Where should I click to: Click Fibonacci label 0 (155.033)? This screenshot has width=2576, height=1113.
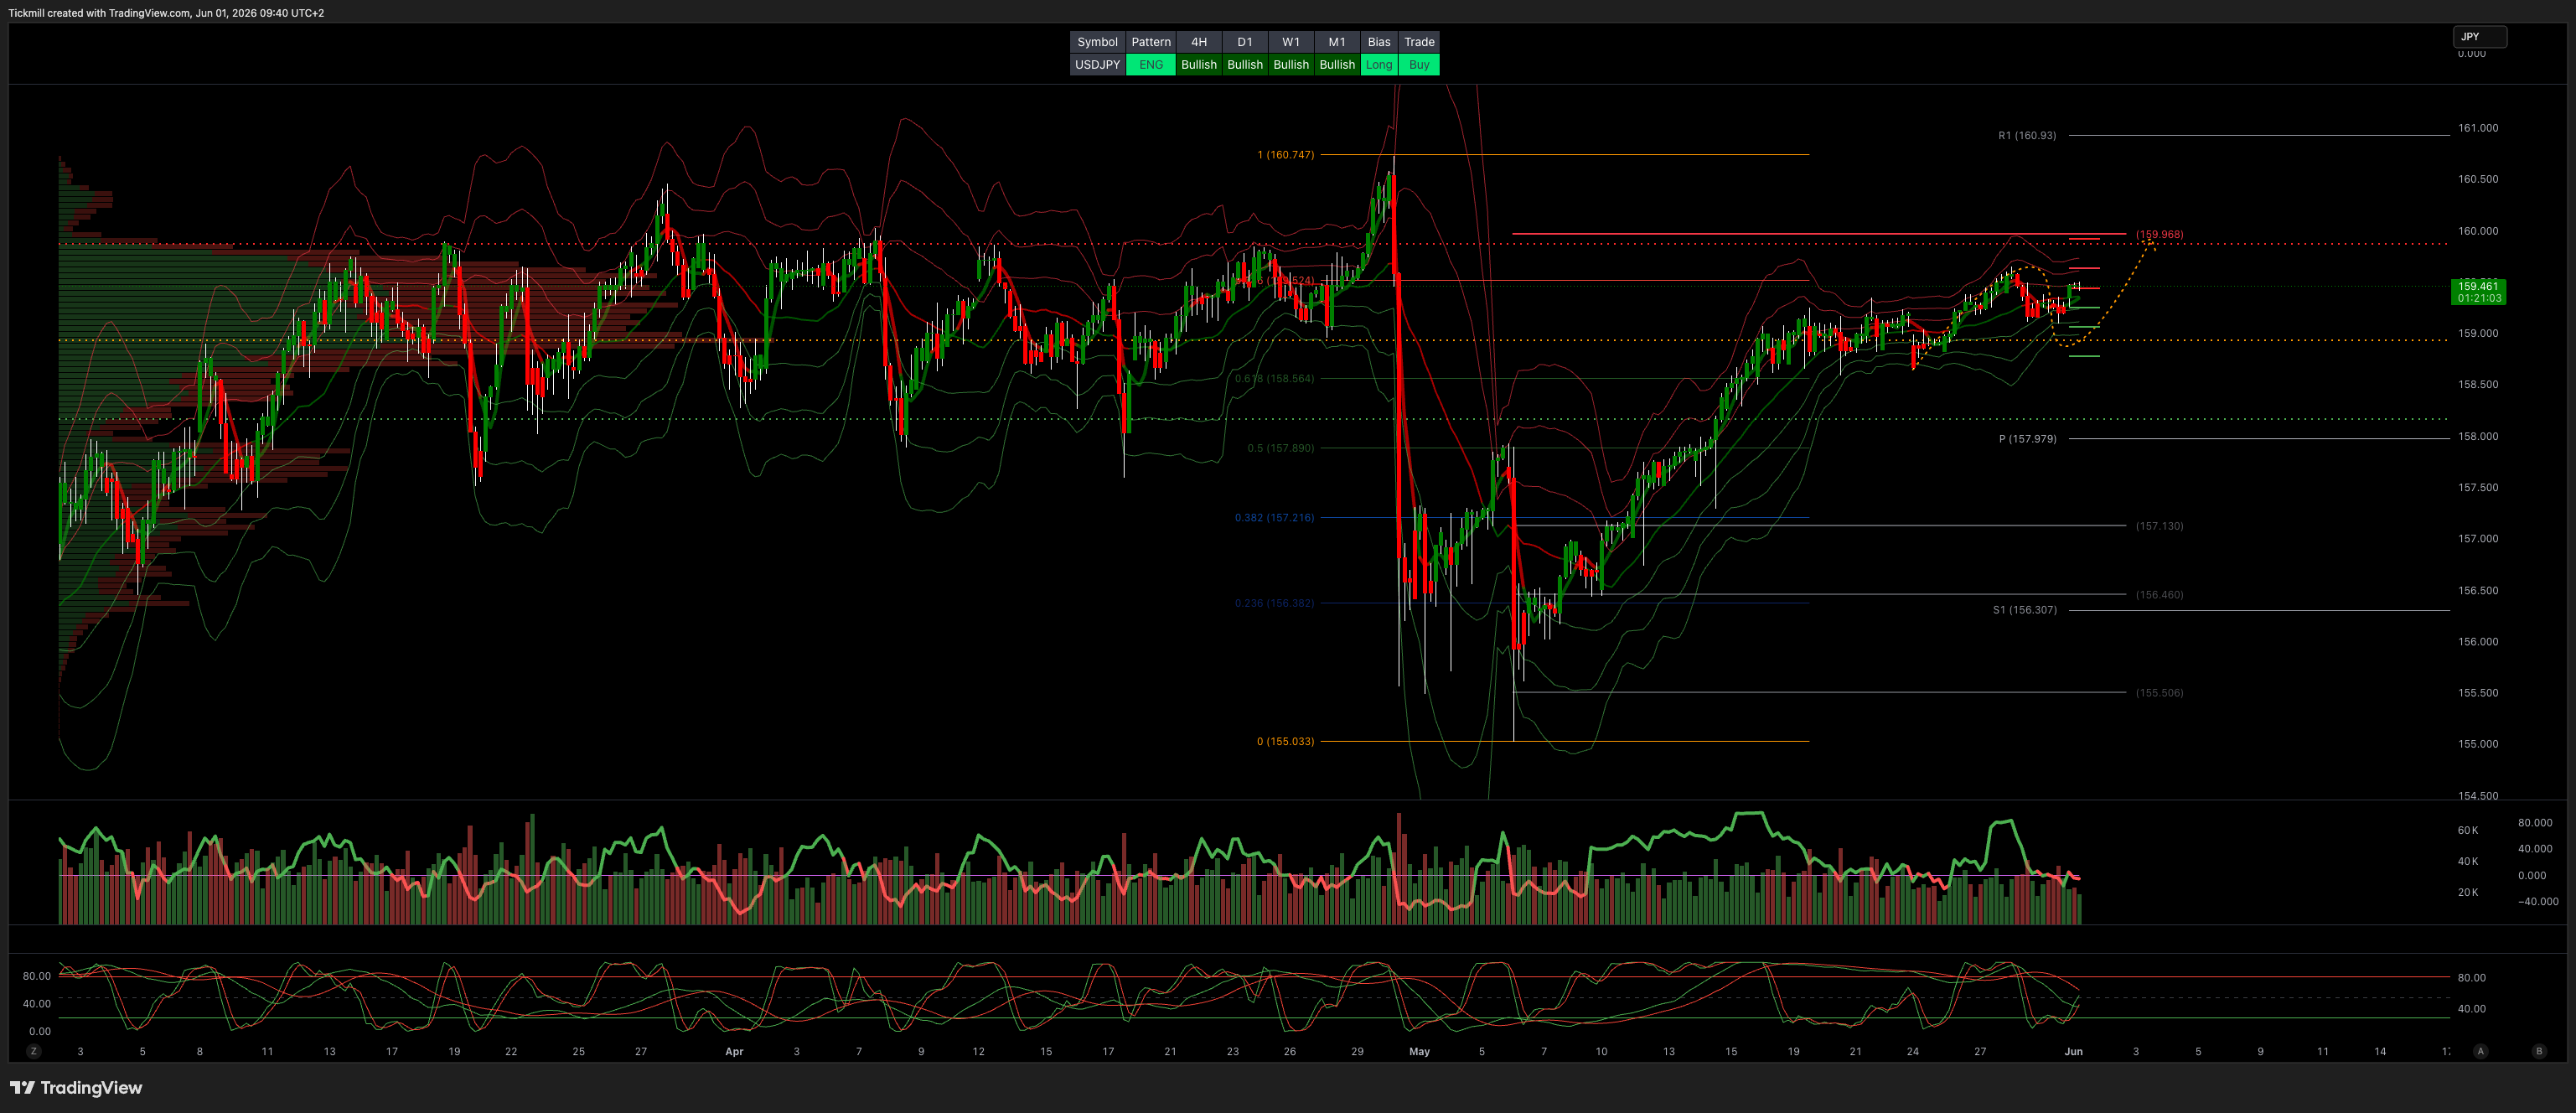1285,742
